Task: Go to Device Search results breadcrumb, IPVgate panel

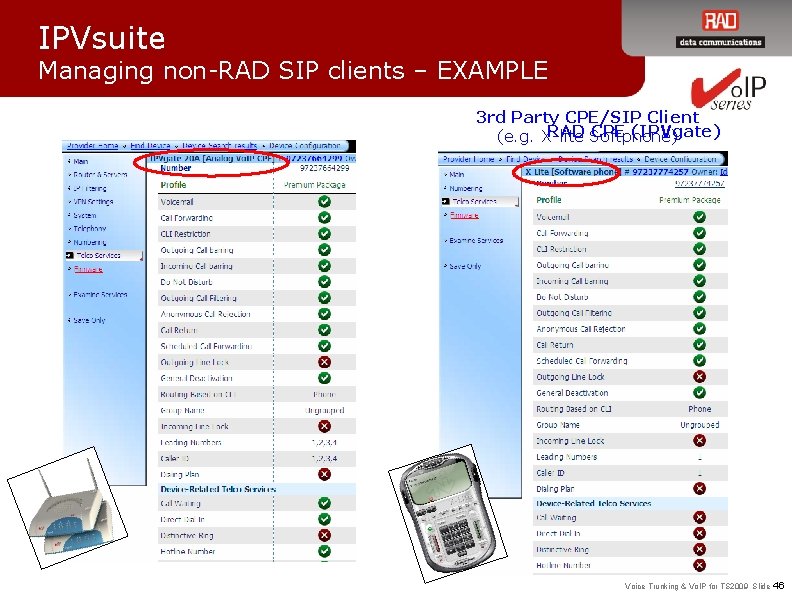Action: 220,145
